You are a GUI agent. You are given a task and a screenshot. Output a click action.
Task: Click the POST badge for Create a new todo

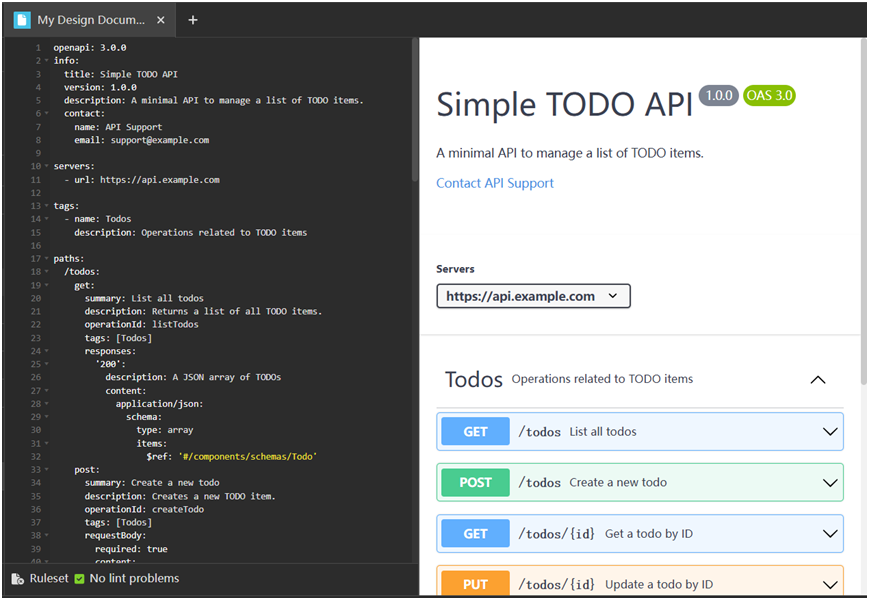click(x=476, y=483)
